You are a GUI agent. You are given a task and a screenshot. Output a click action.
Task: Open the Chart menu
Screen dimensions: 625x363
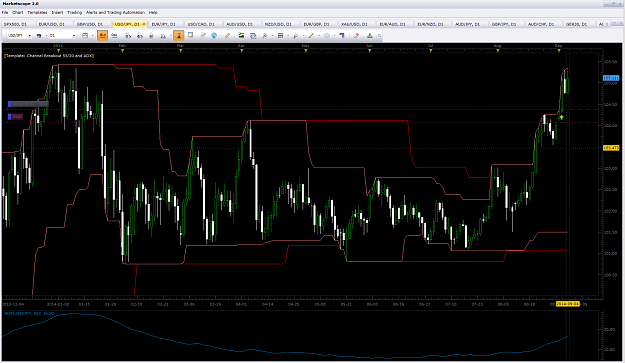click(x=18, y=12)
